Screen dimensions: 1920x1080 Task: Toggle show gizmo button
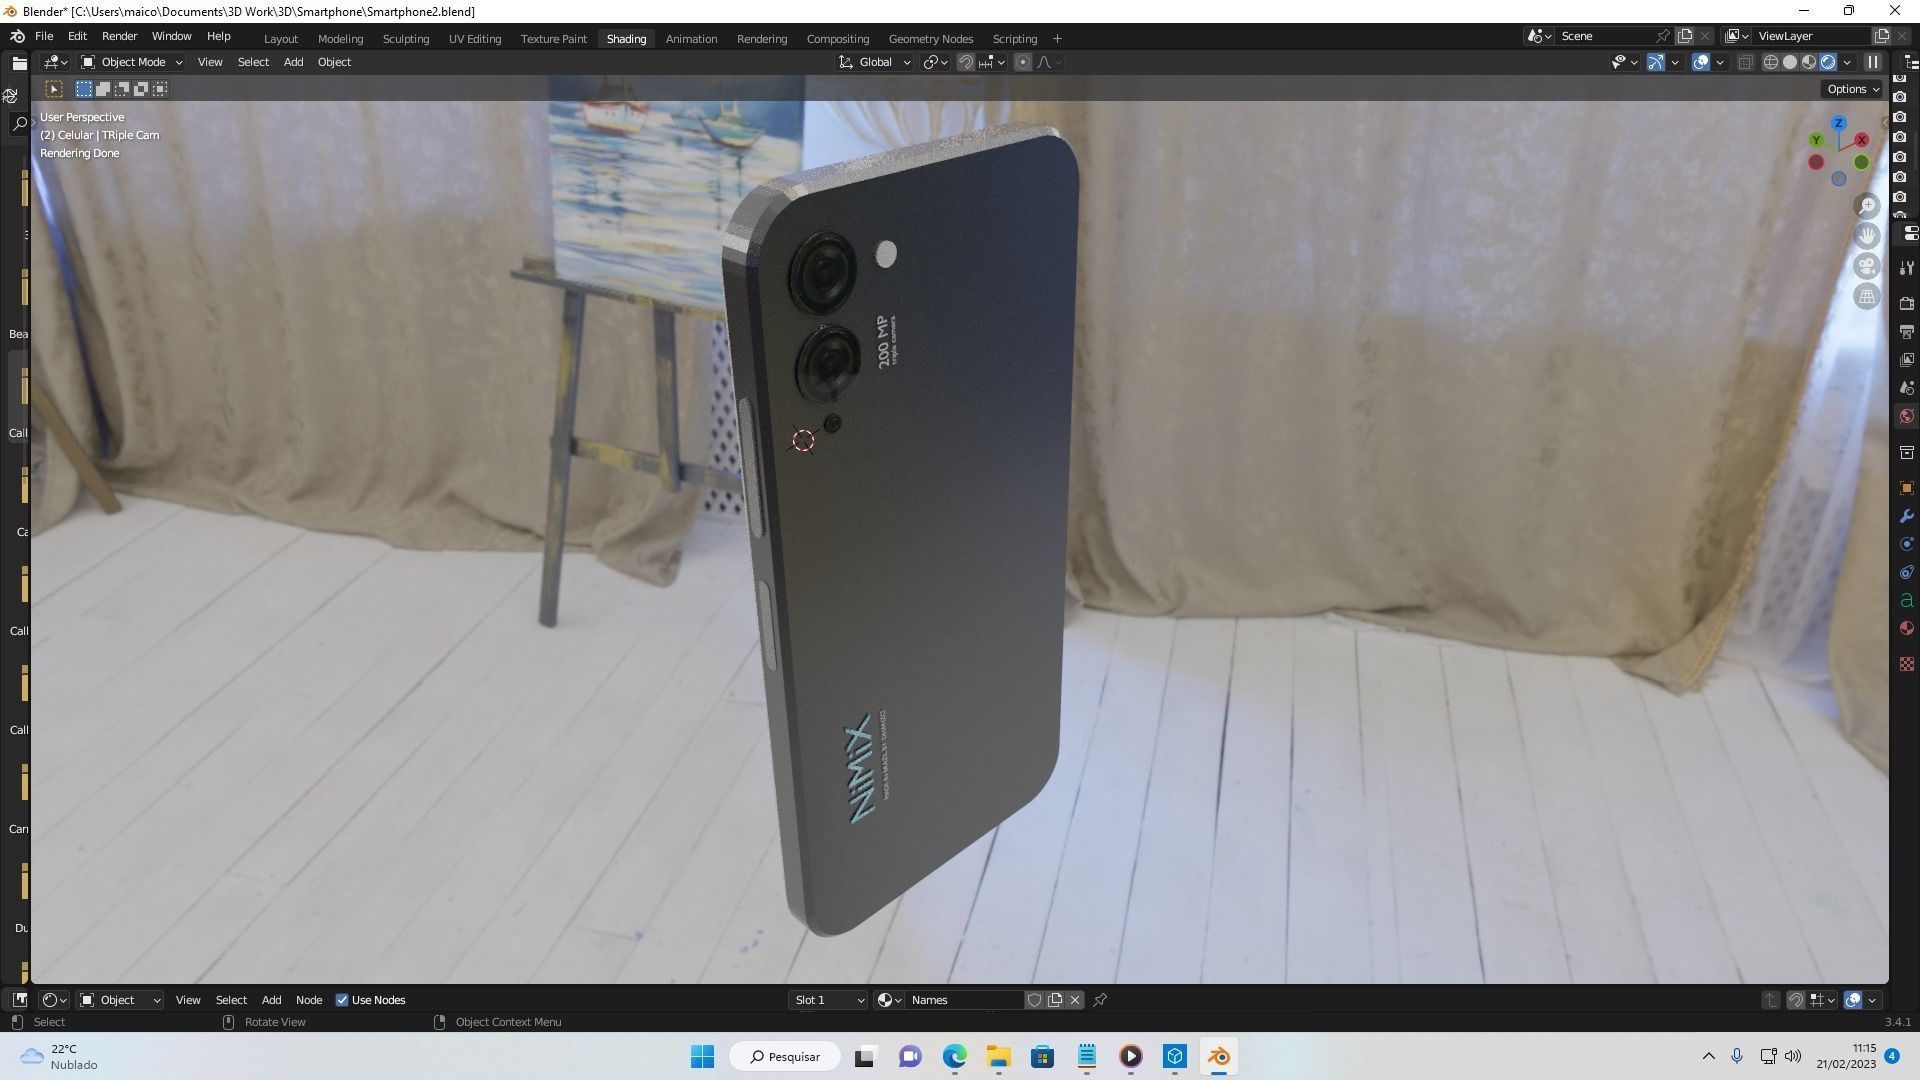coord(1656,62)
